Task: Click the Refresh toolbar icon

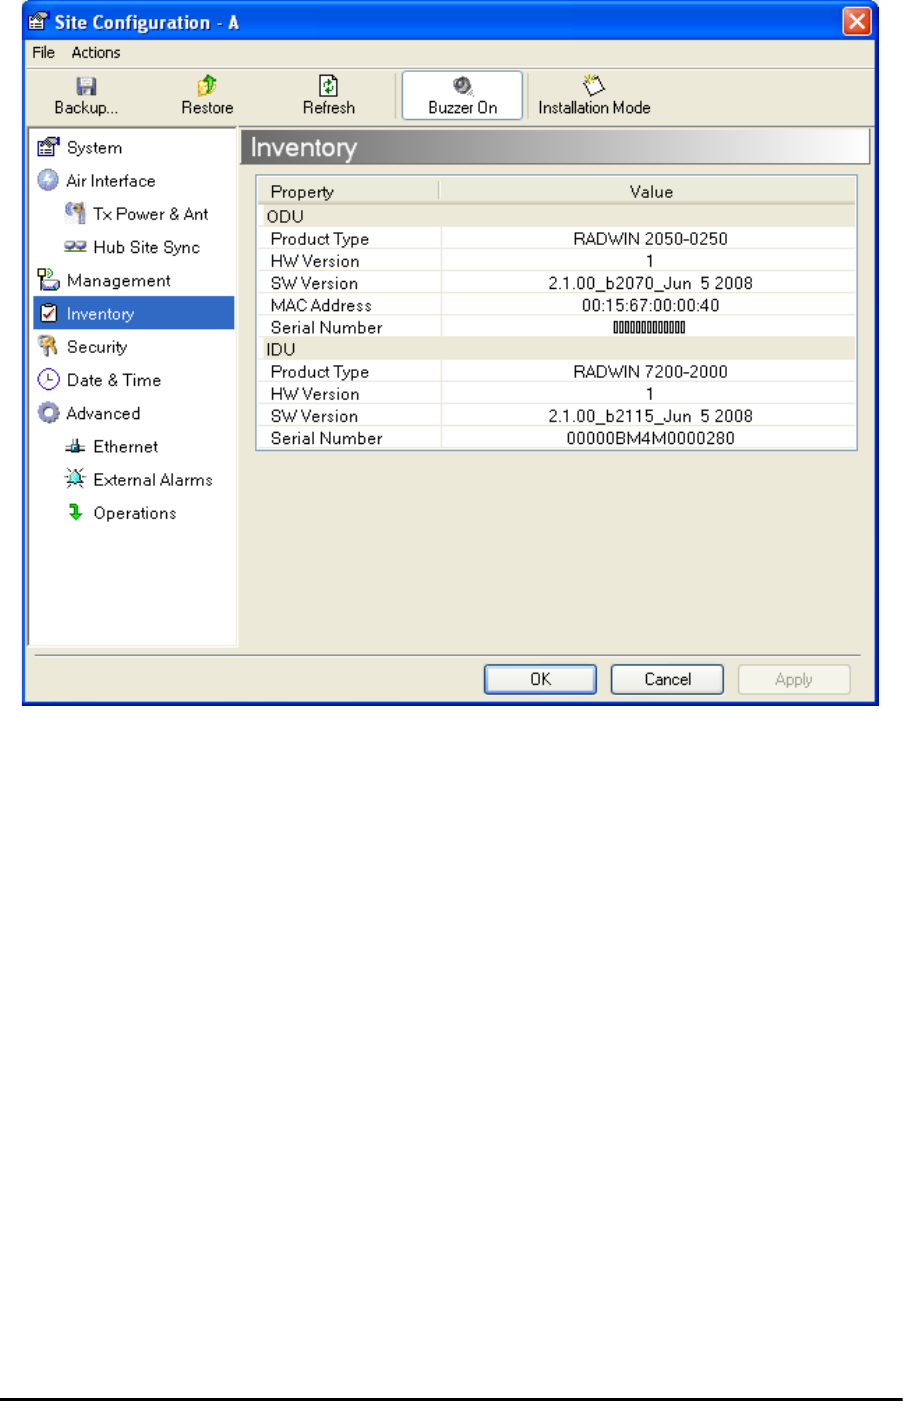Action: click(328, 86)
